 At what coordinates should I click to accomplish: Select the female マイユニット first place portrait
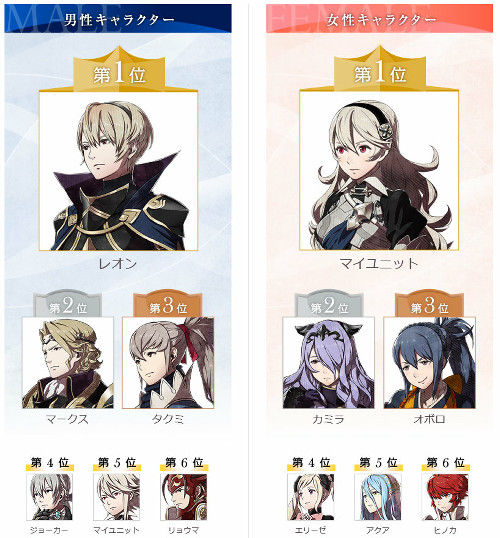(379, 171)
